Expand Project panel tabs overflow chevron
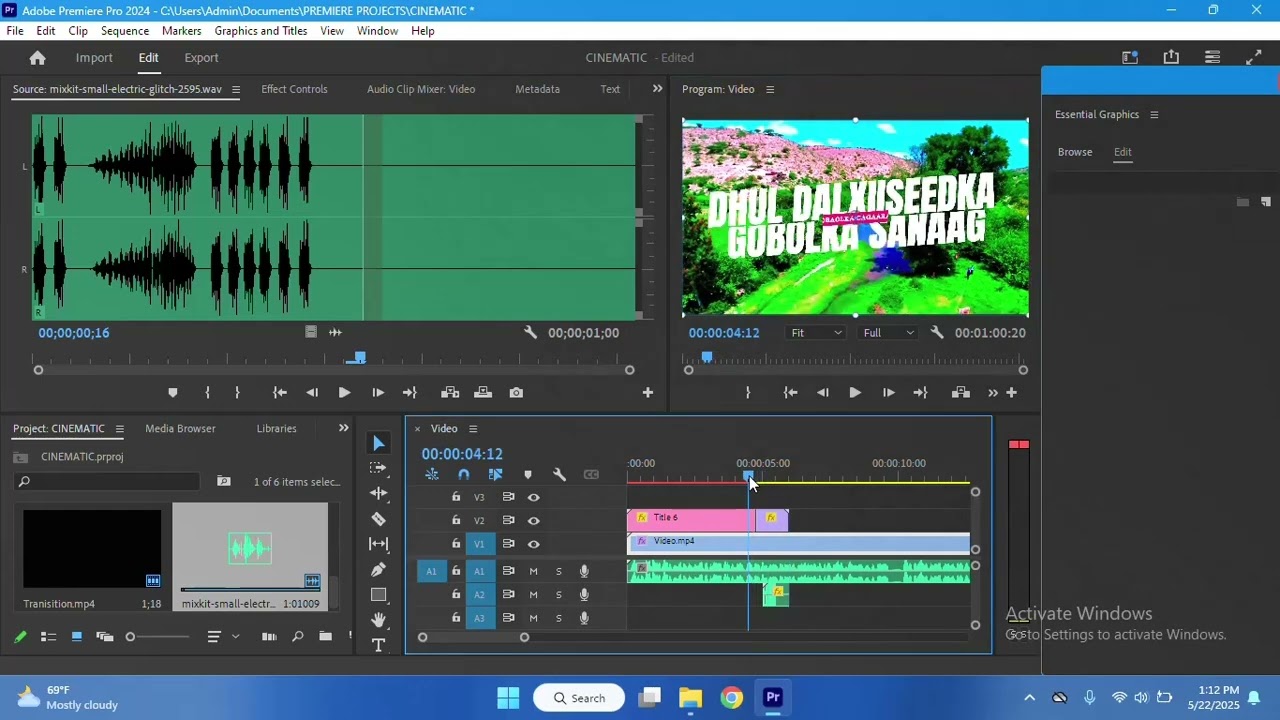Screen dimensions: 1280x720 (343, 428)
